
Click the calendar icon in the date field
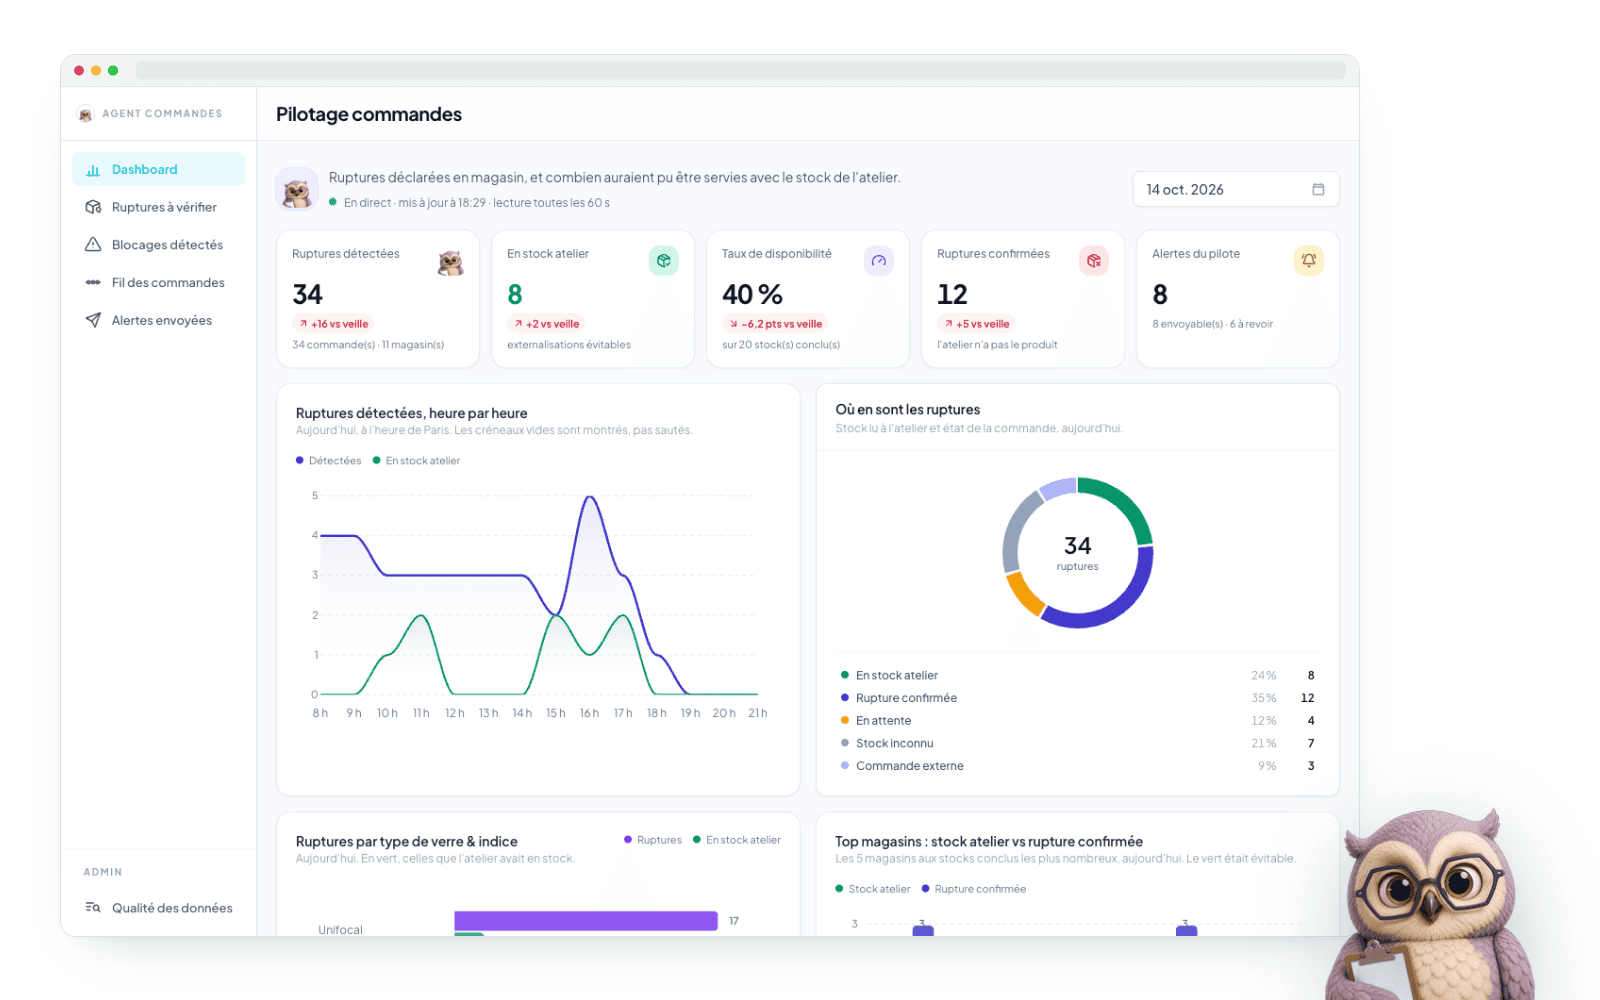point(1318,189)
